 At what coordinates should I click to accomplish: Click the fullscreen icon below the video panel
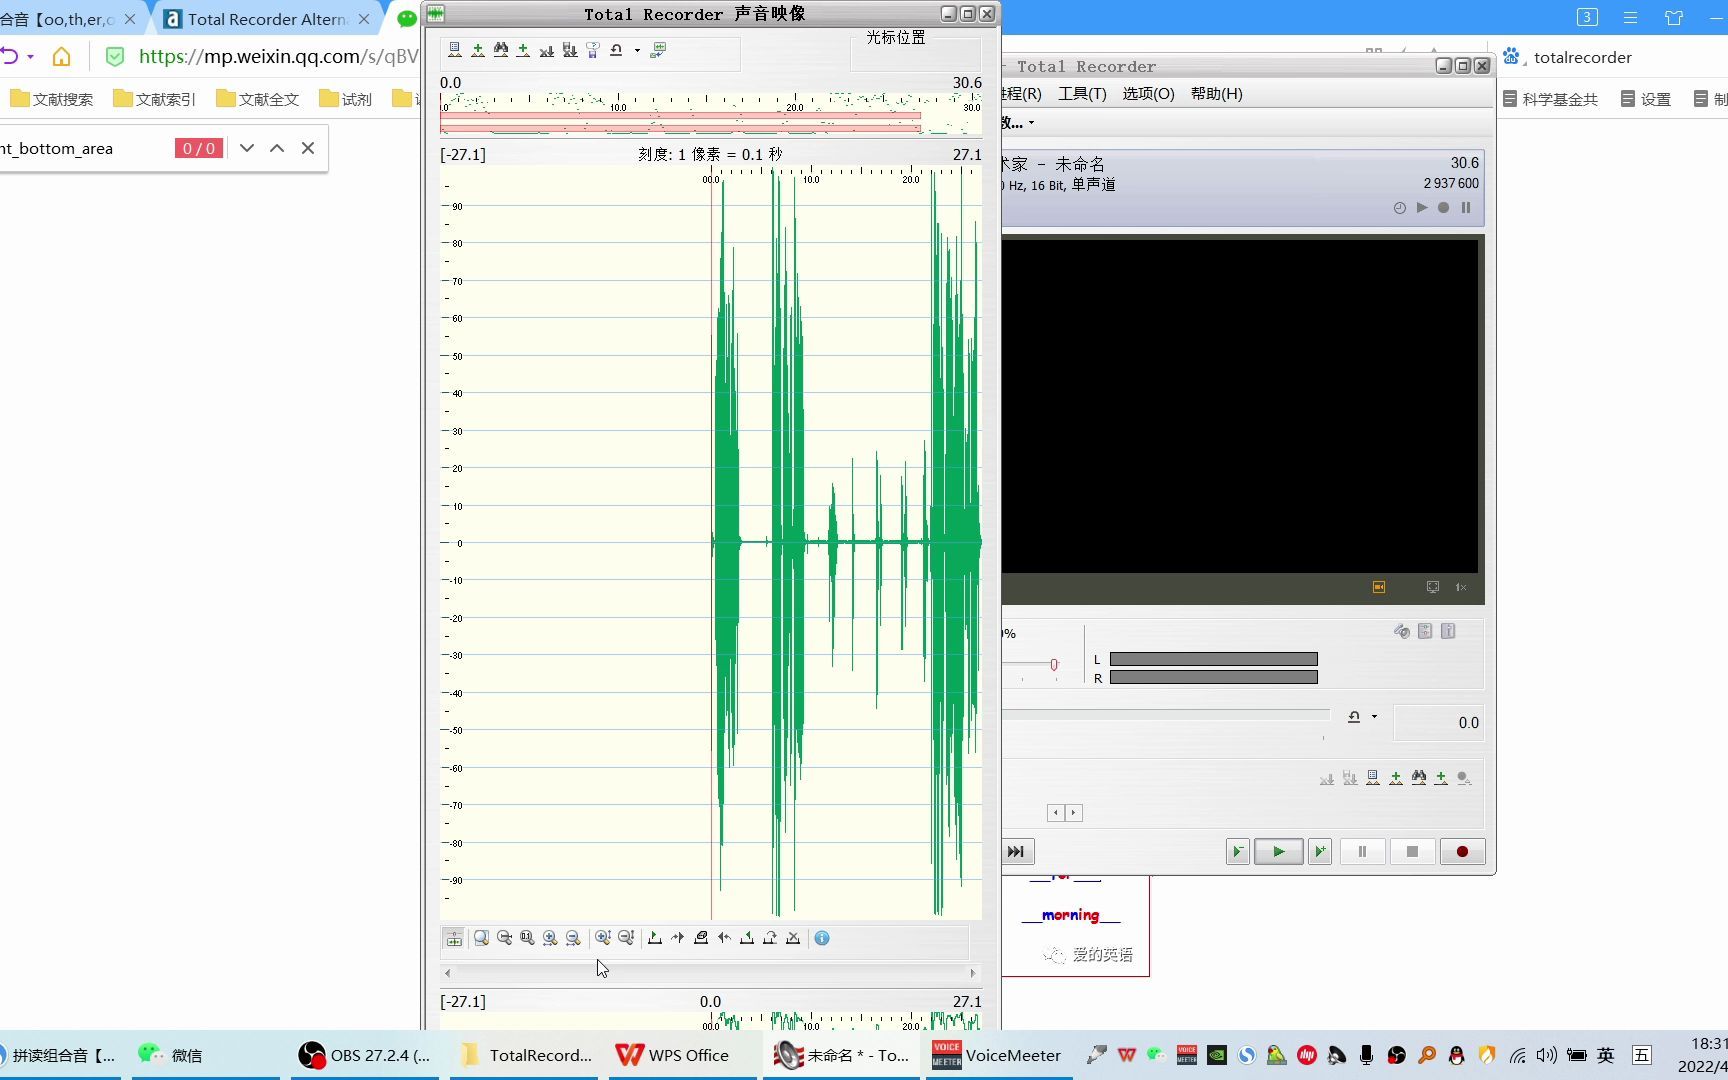pos(1433,587)
